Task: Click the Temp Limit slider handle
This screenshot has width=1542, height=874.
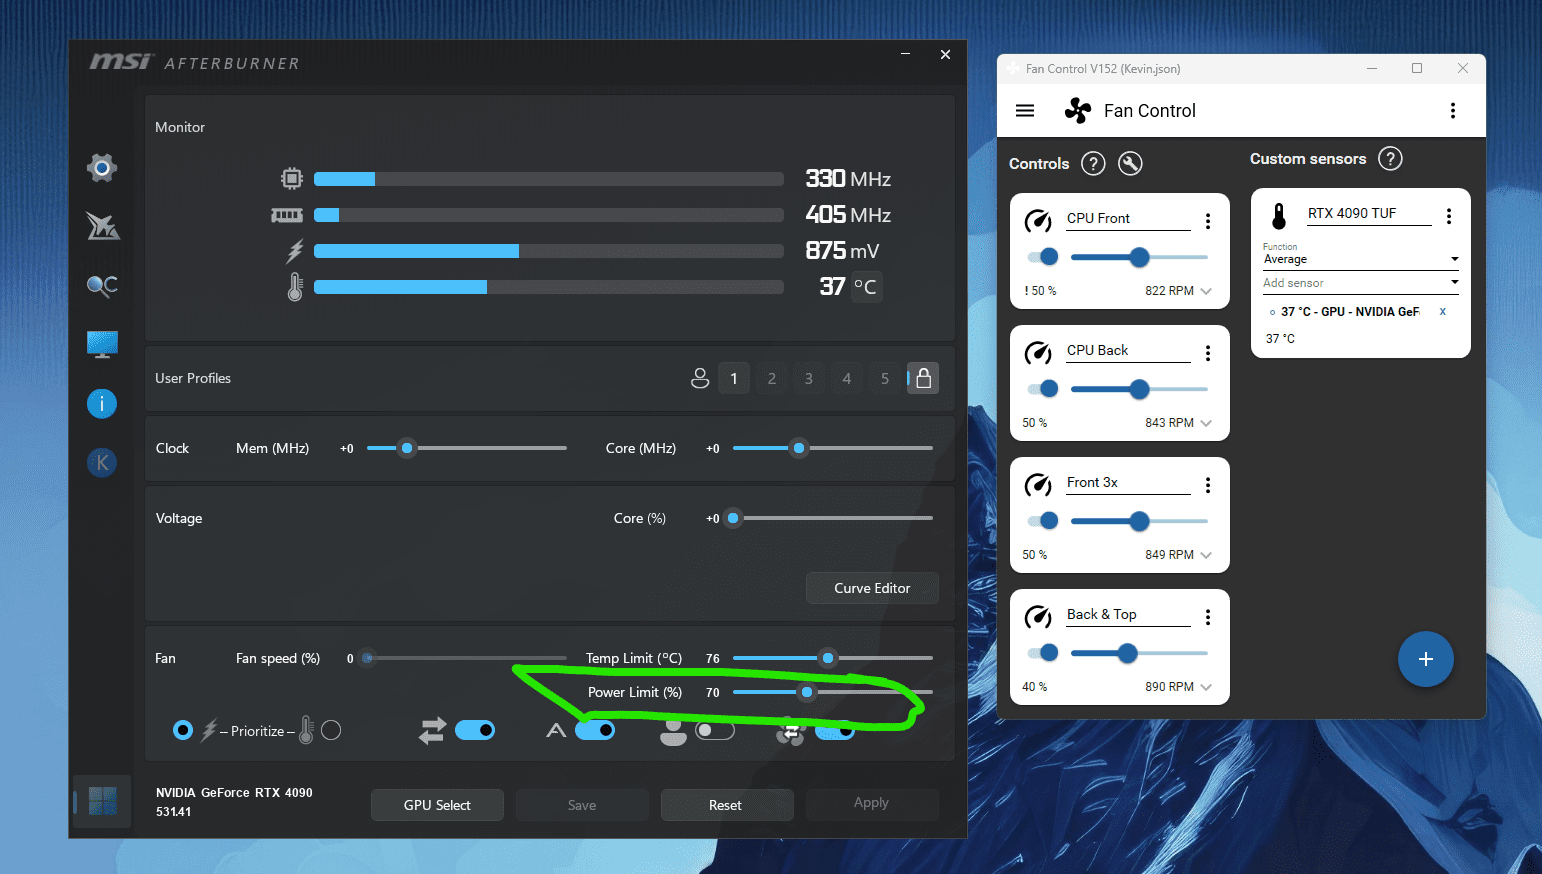Action: (827, 658)
